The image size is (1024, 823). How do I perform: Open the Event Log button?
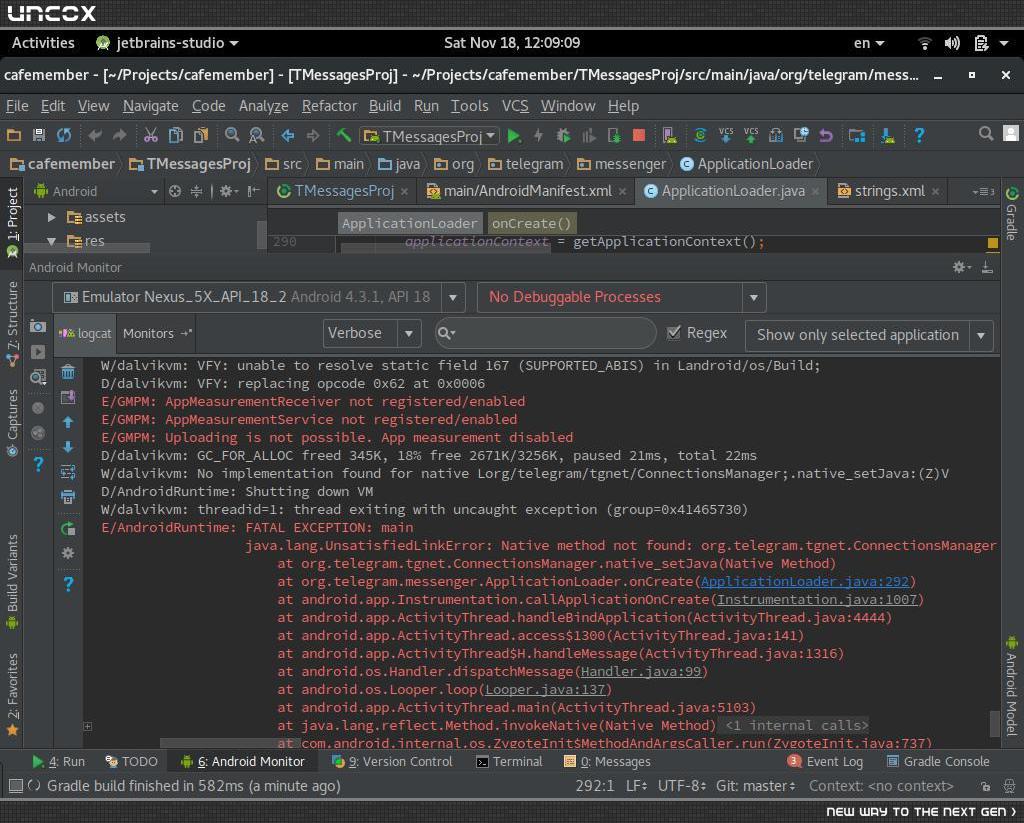tap(825, 762)
